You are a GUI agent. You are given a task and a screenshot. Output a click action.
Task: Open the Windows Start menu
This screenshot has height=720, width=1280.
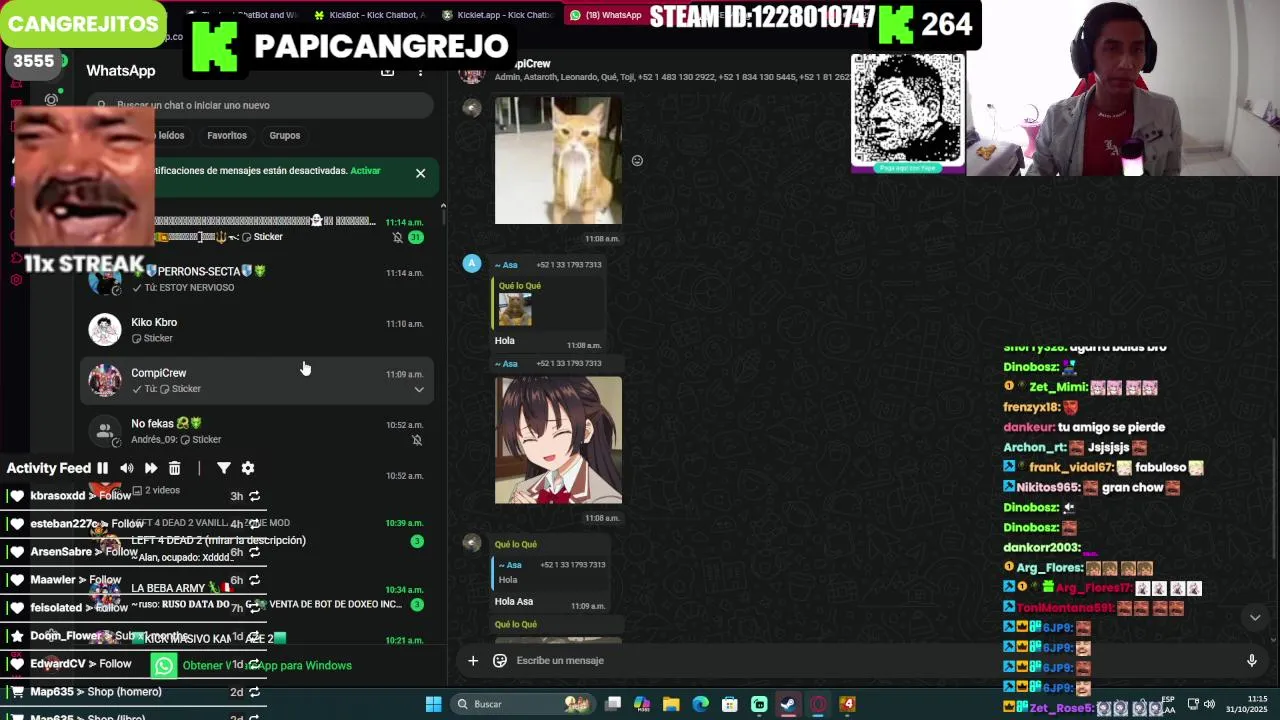pyautogui.click(x=433, y=704)
